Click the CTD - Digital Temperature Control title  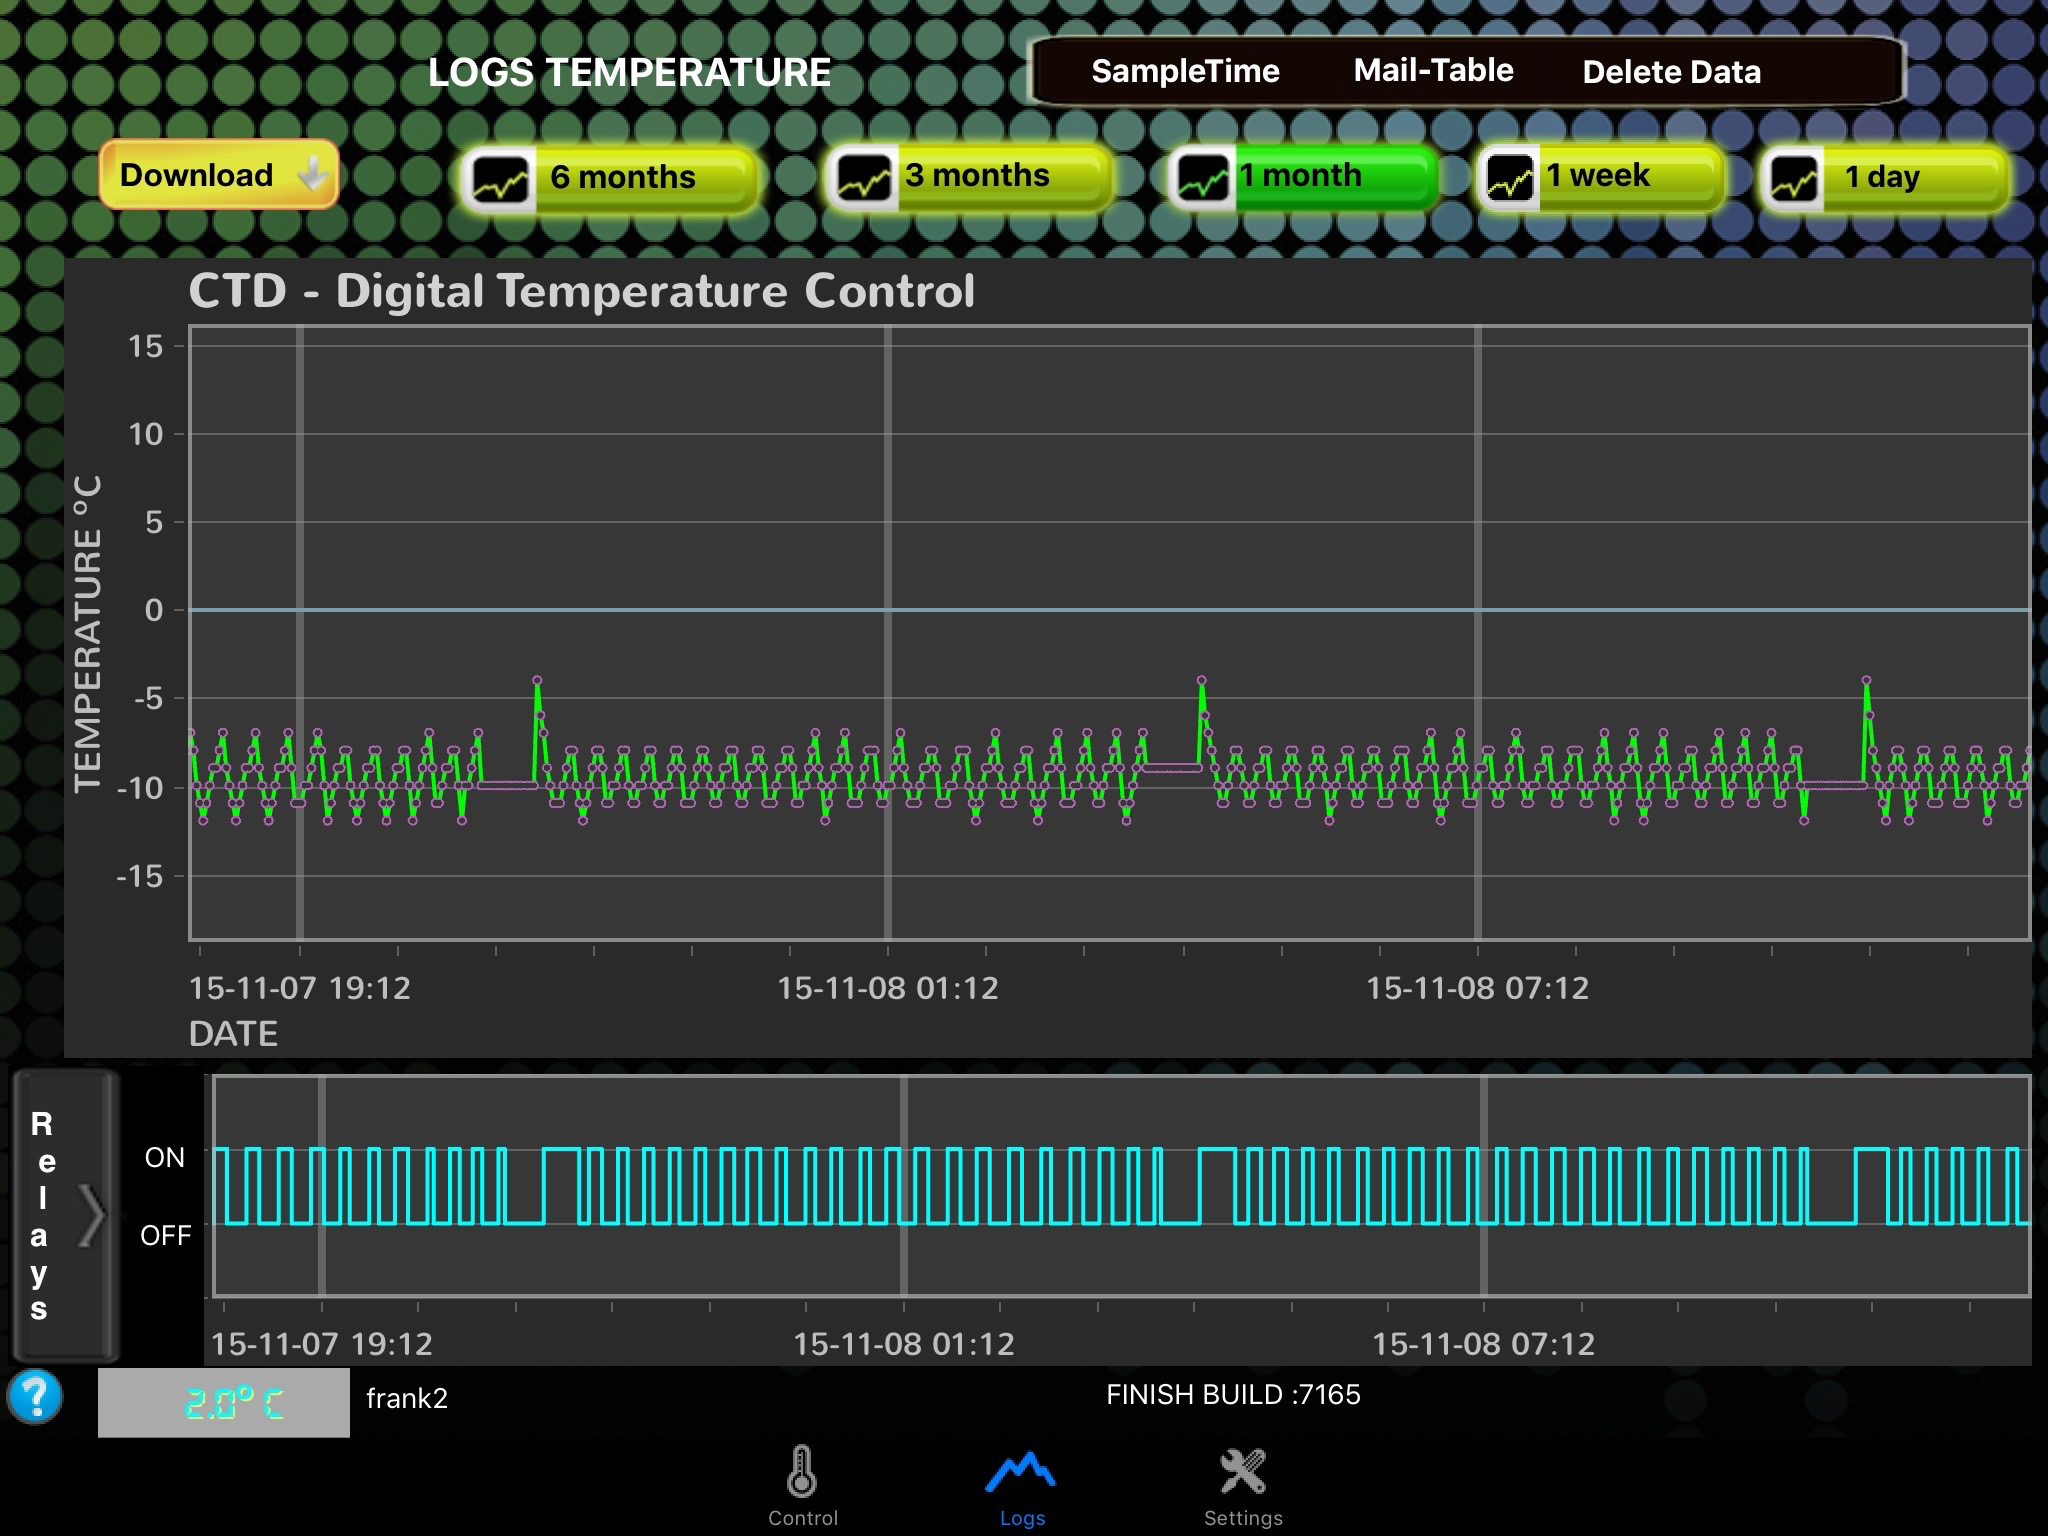(x=581, y=291)
